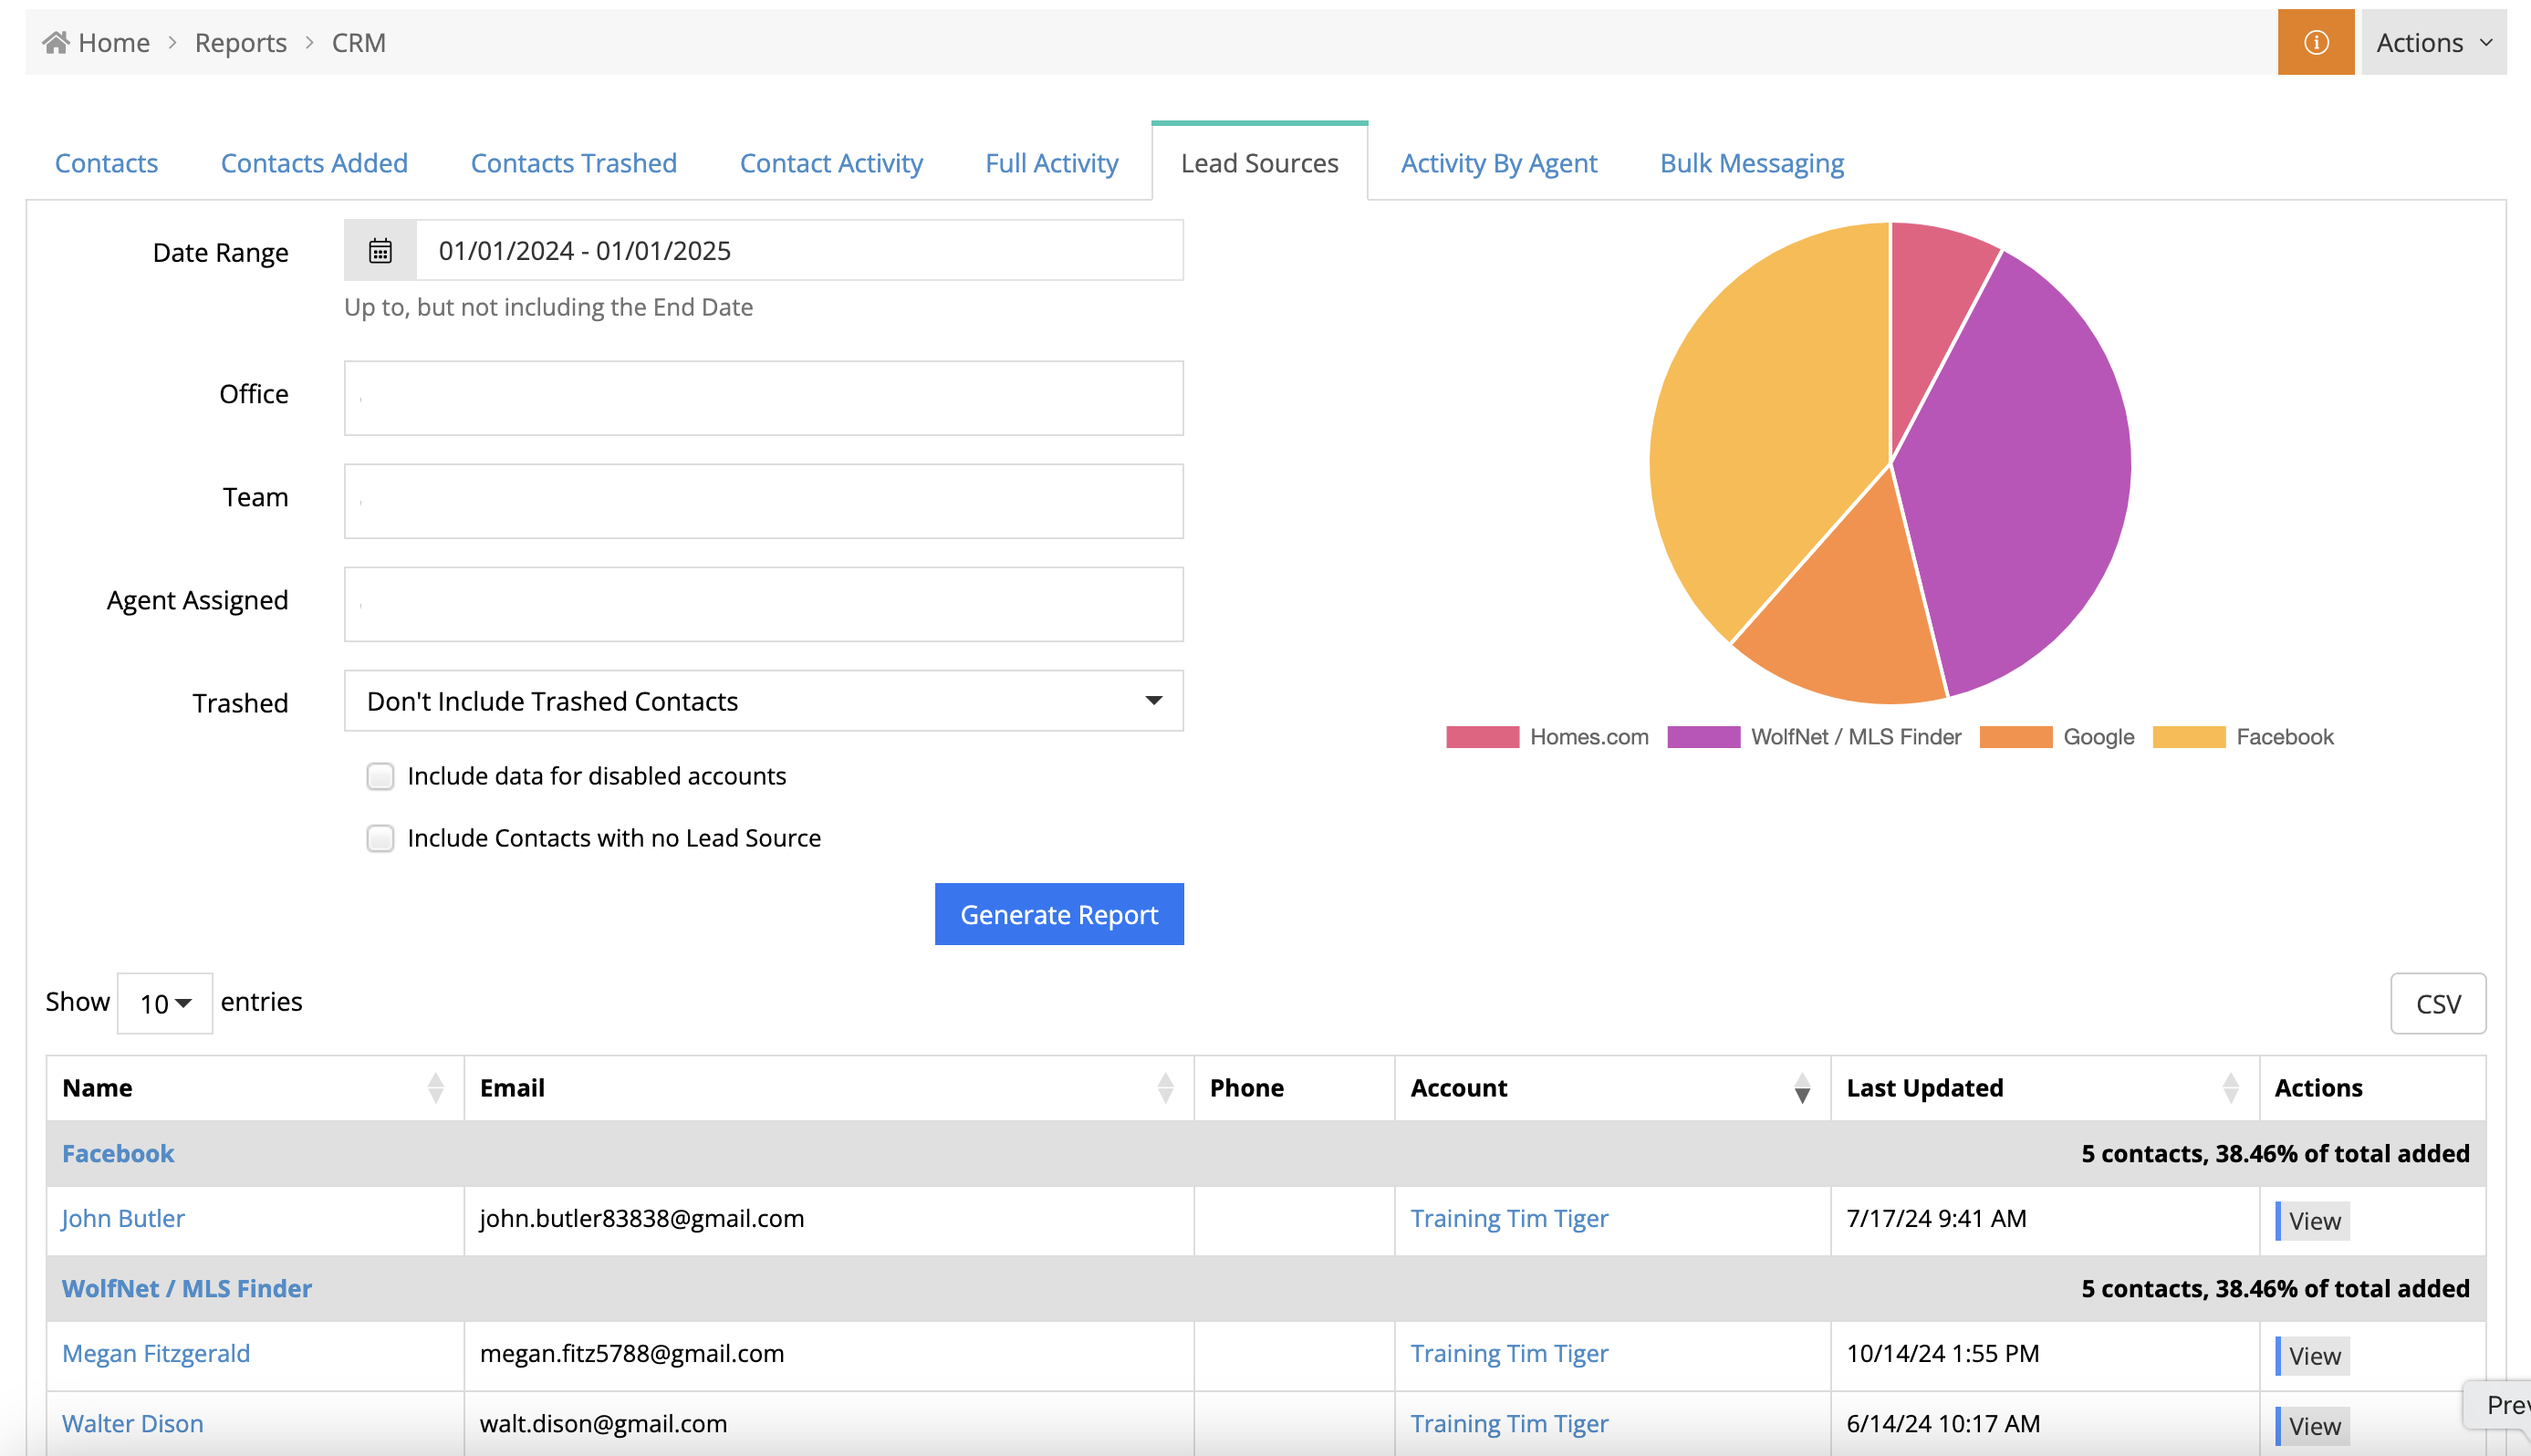Screen dimensions: 2531x1456
Task: Sort table by Email column arrows
Action: (x=1165, y=1087)
